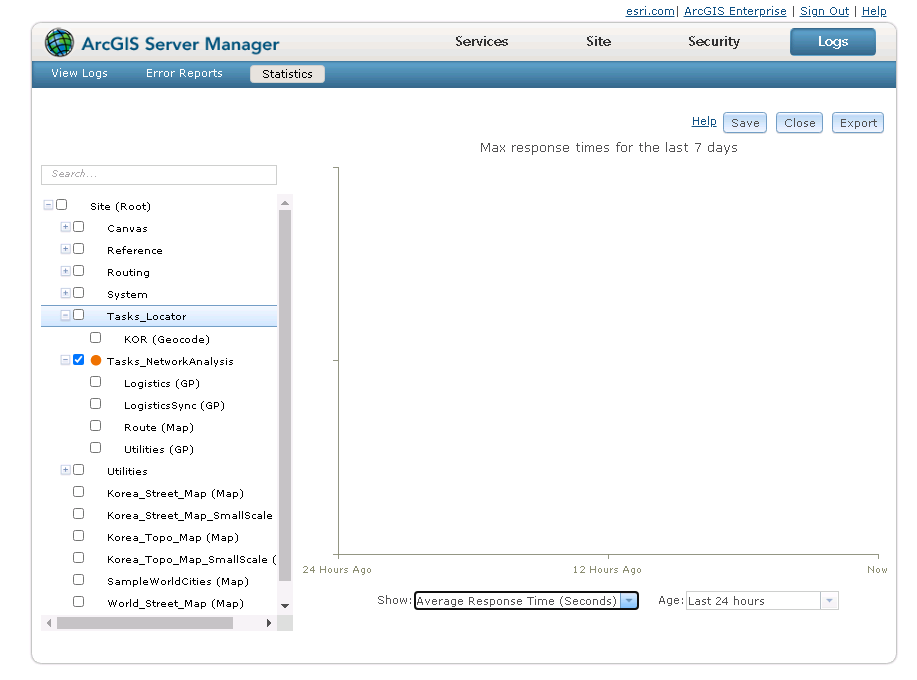This screenshot has height=680, width=917.
Task: Collapse the Tasks_Locator folder
Action: coord(66,316)
